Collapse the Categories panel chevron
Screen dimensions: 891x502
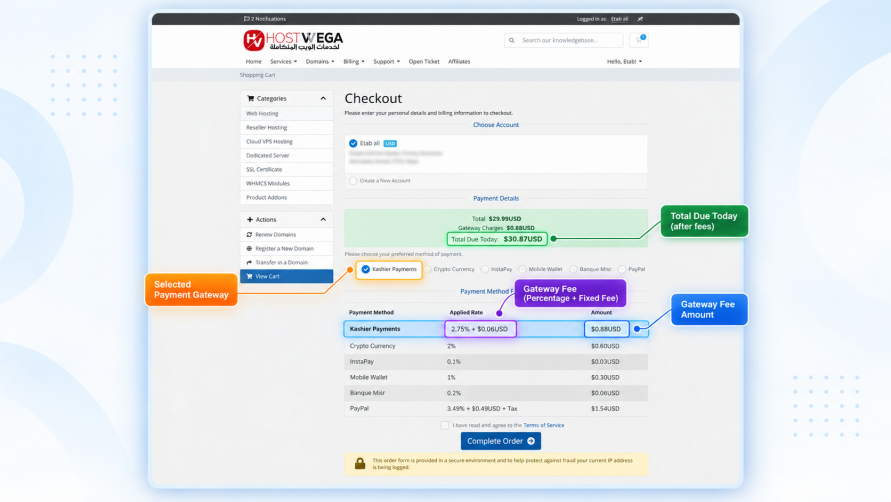pos(323,98)
